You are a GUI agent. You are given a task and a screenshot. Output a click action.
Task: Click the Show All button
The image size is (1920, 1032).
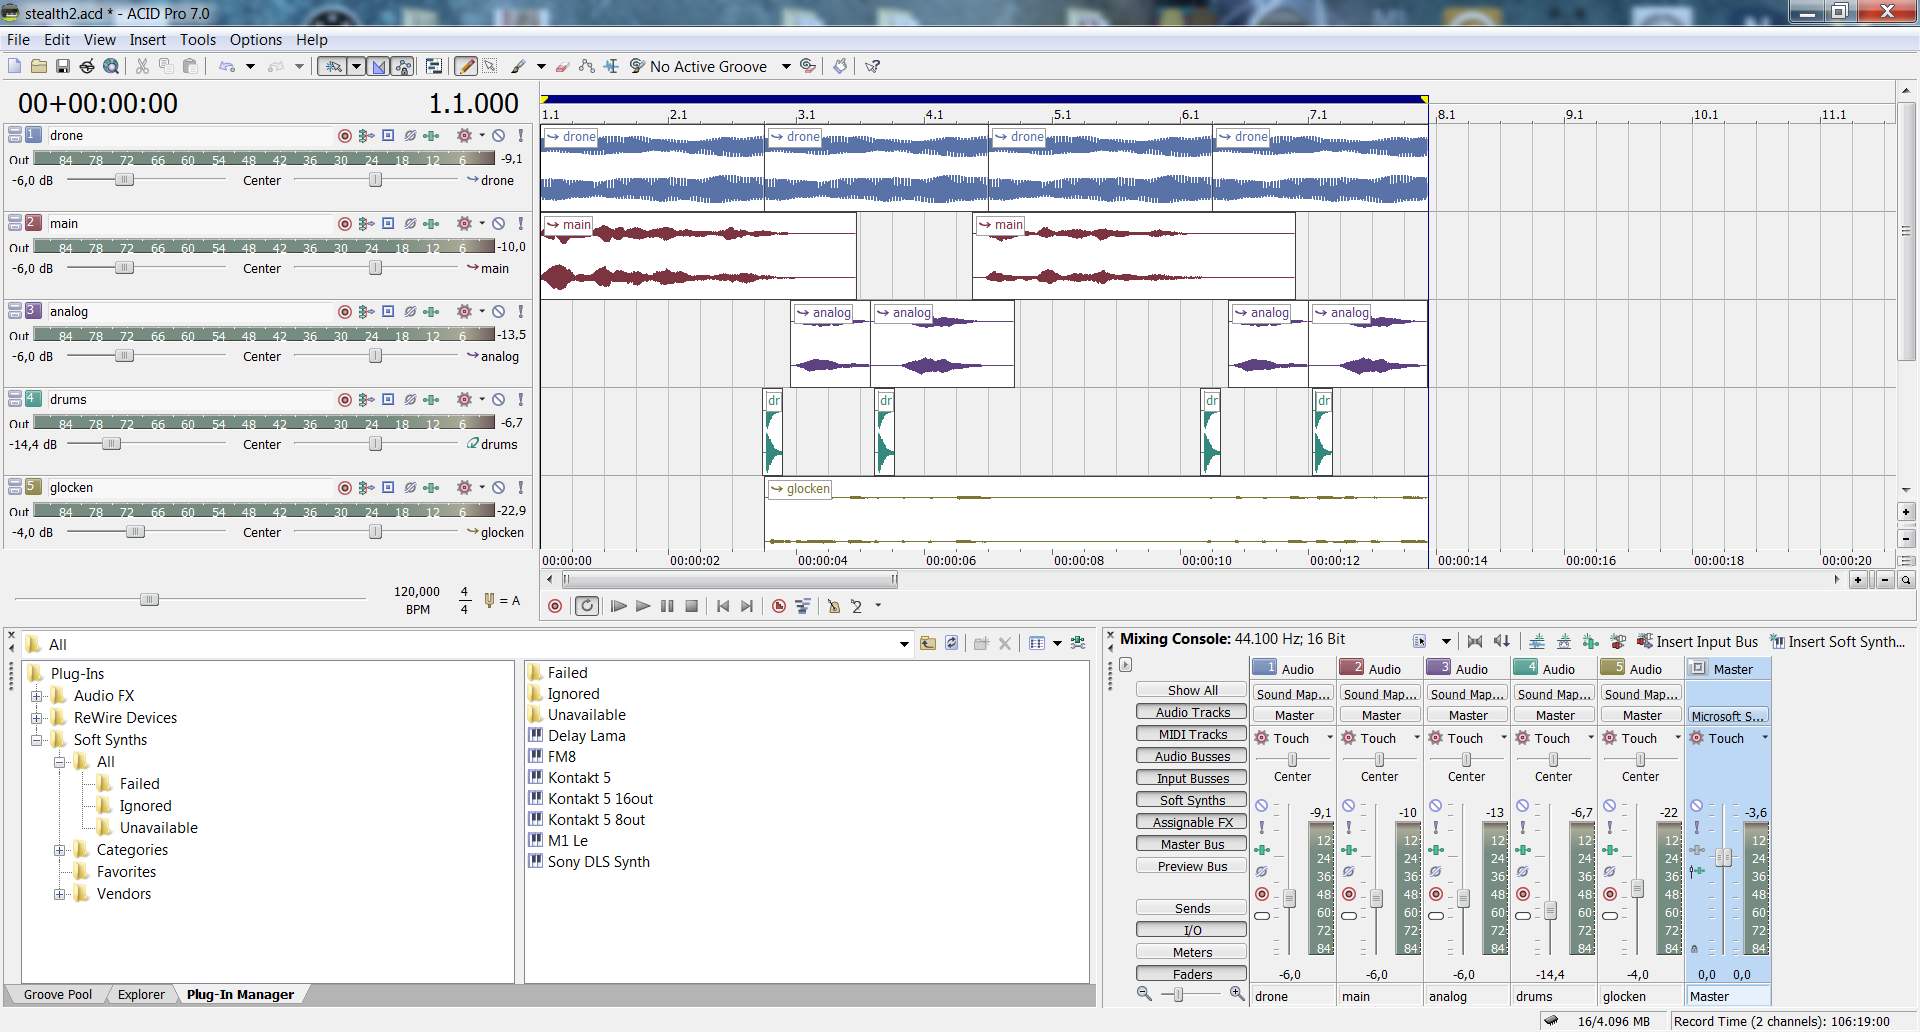[x=1192, y=690]
